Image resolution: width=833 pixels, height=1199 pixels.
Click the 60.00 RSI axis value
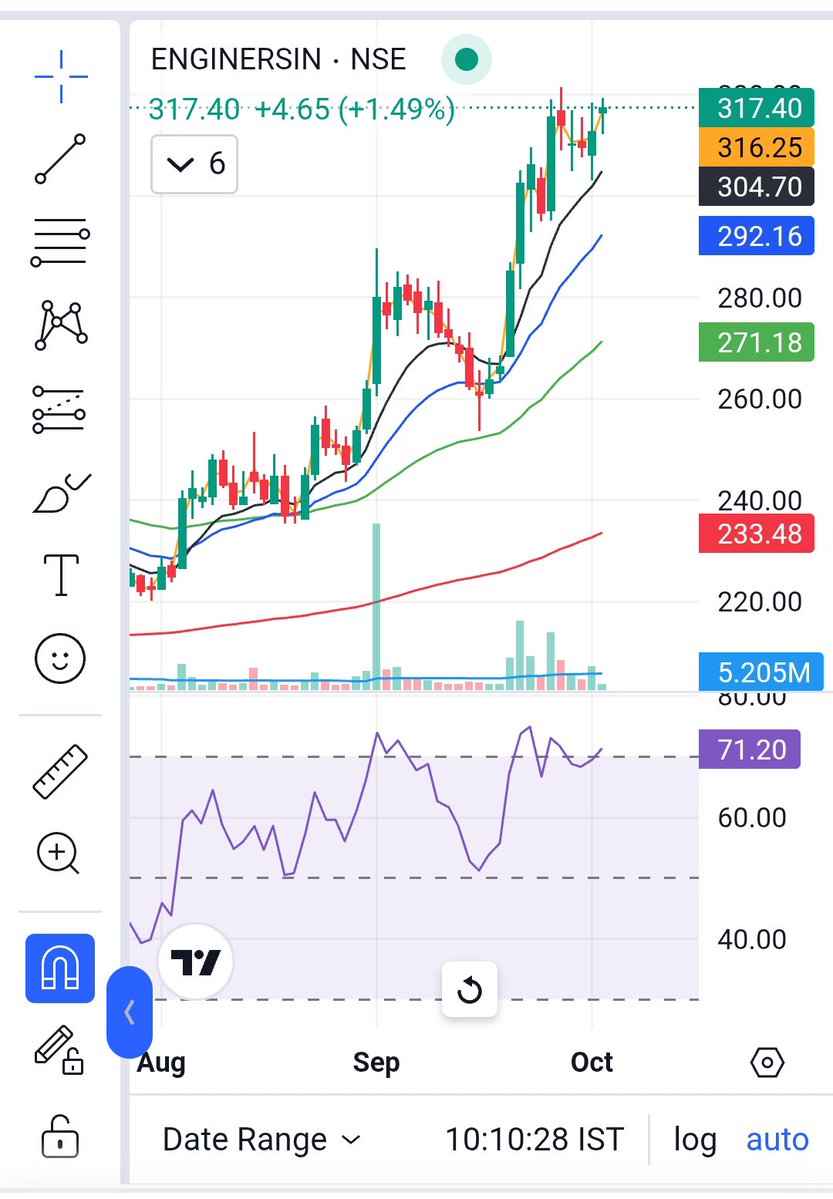coord(752,817)
